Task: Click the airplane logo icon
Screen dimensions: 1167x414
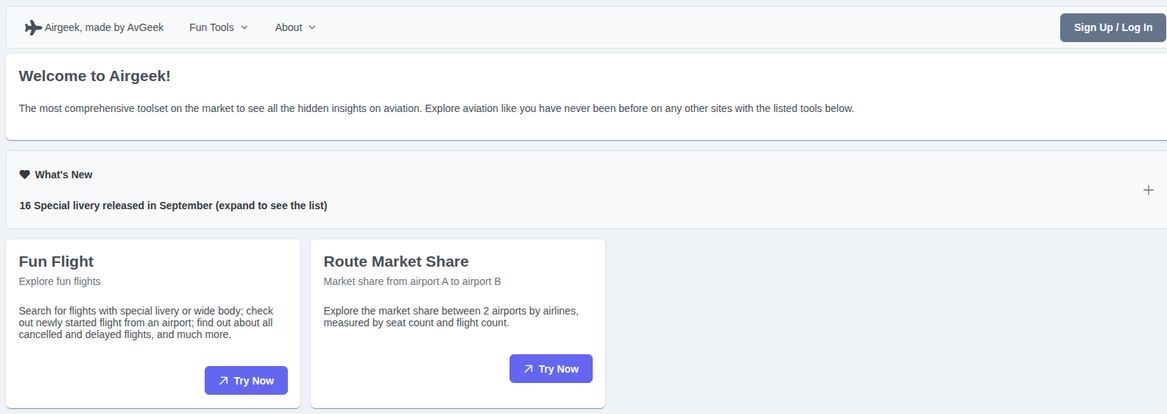Action: [x=33, y=28]
